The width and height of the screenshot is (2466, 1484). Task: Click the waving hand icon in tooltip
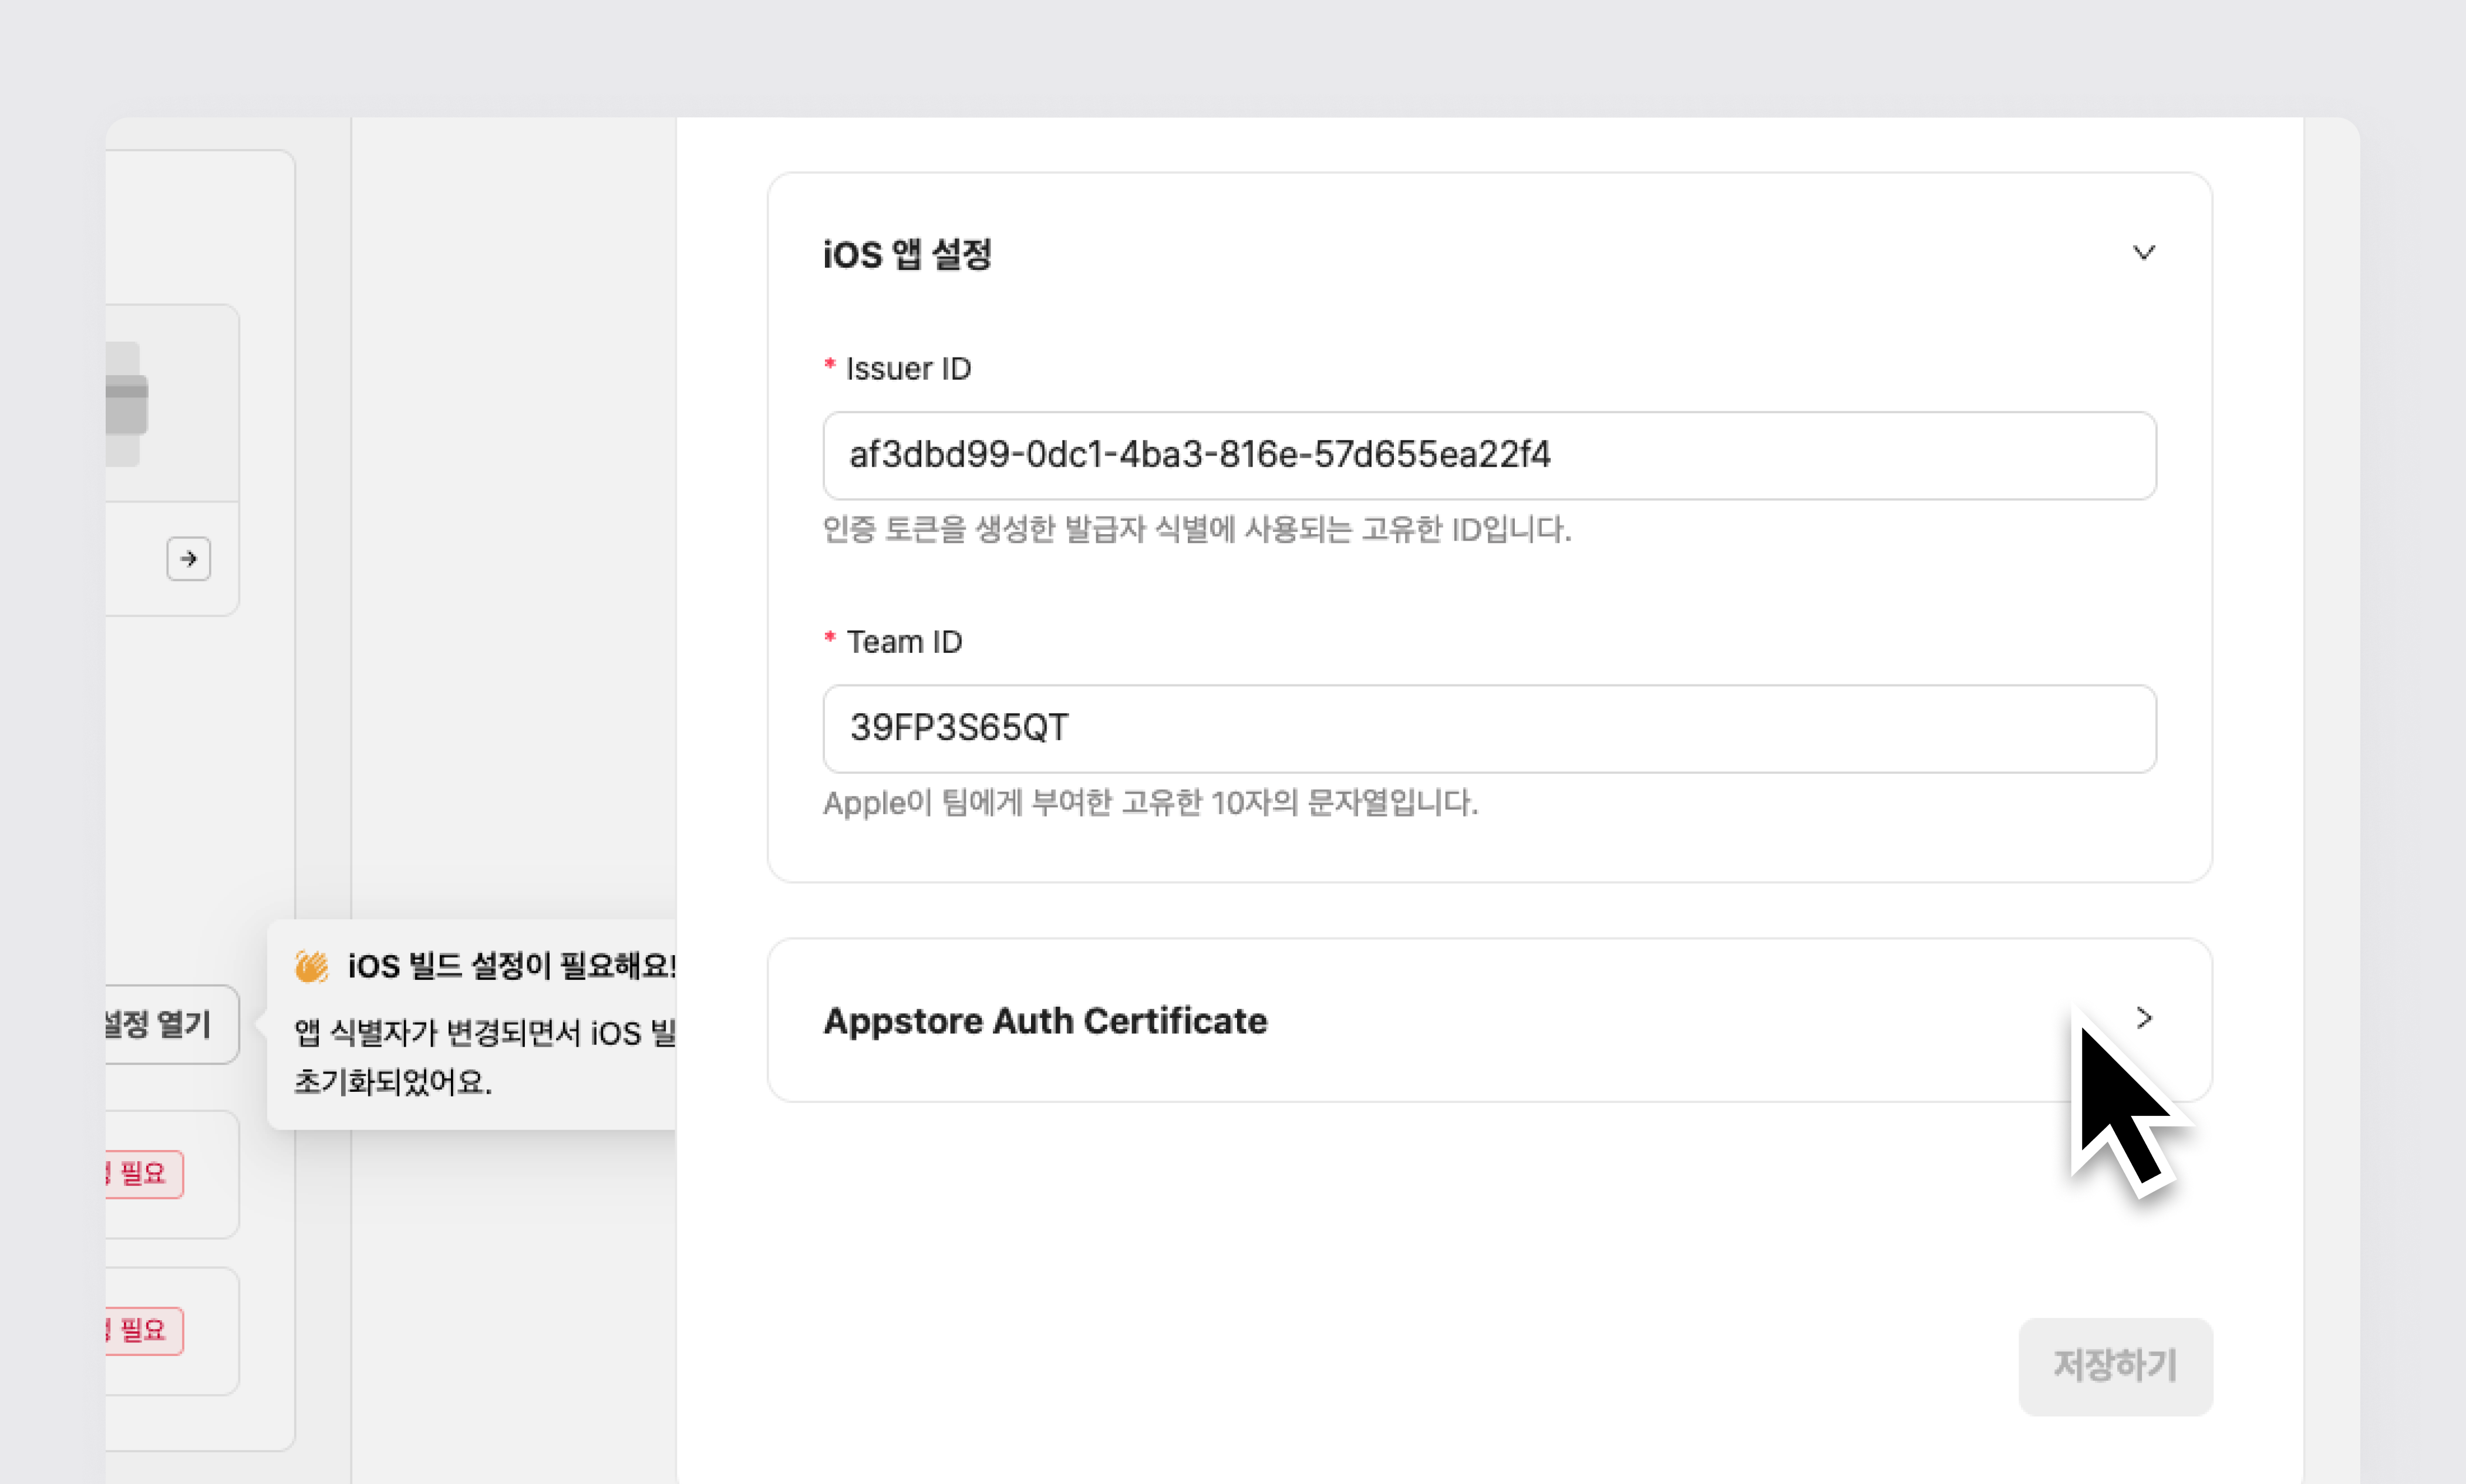(311, 966)
